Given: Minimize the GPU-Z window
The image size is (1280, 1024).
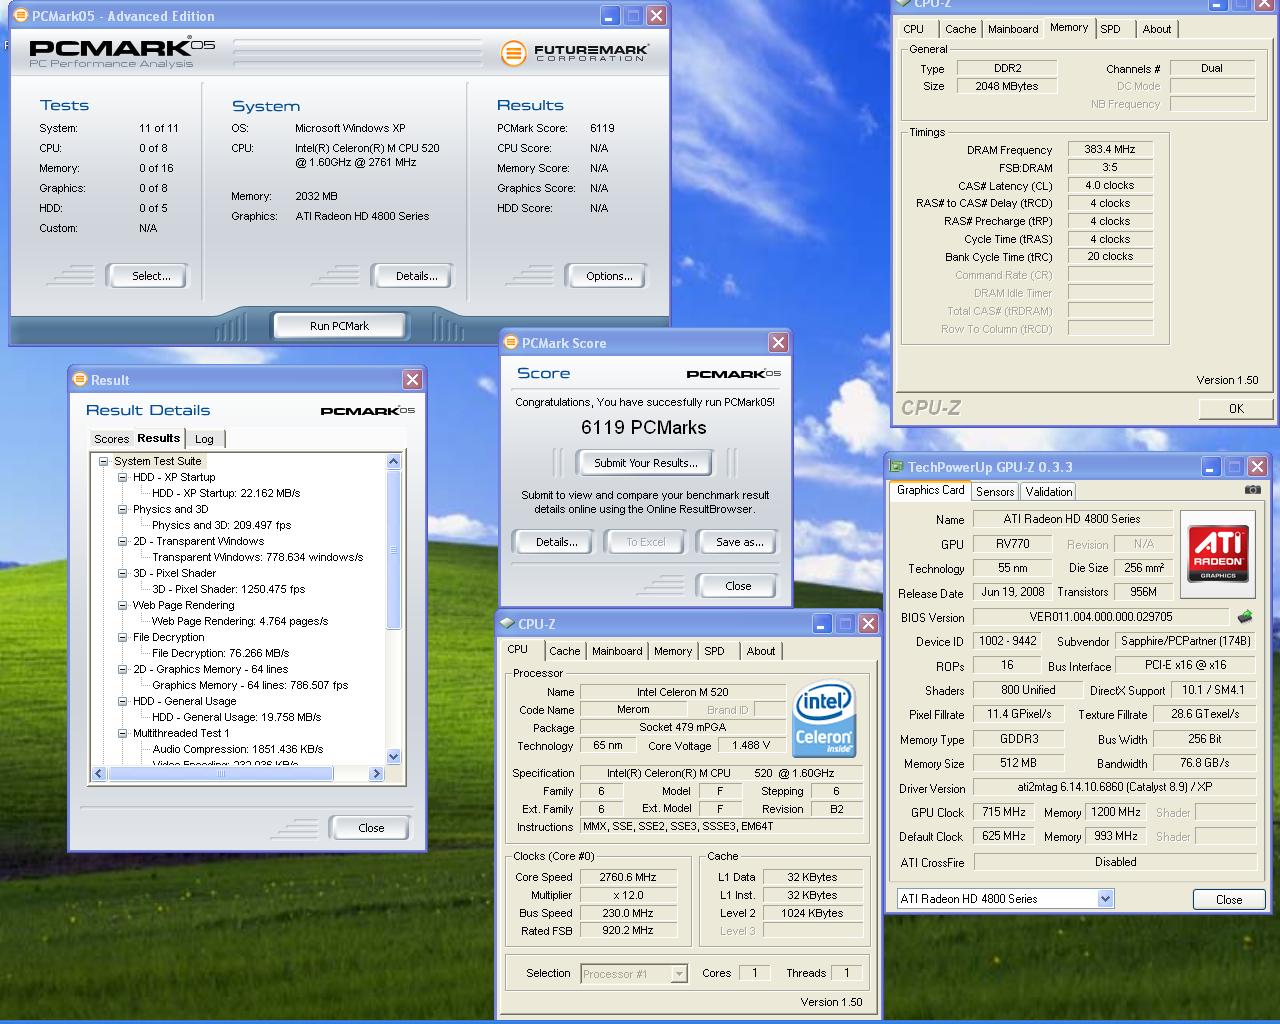Looking at the screenshot, I should 1212,467.
